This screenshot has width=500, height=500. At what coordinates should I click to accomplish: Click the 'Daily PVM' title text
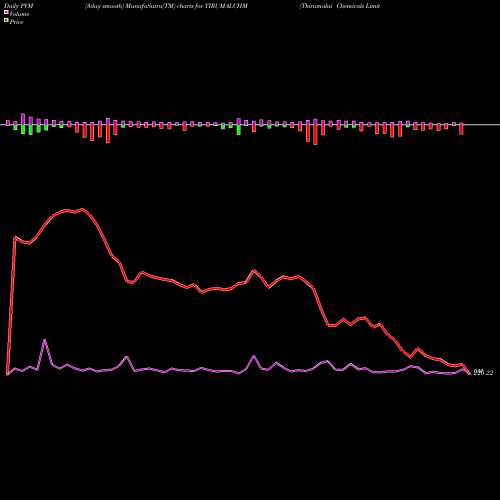[19, 6]
